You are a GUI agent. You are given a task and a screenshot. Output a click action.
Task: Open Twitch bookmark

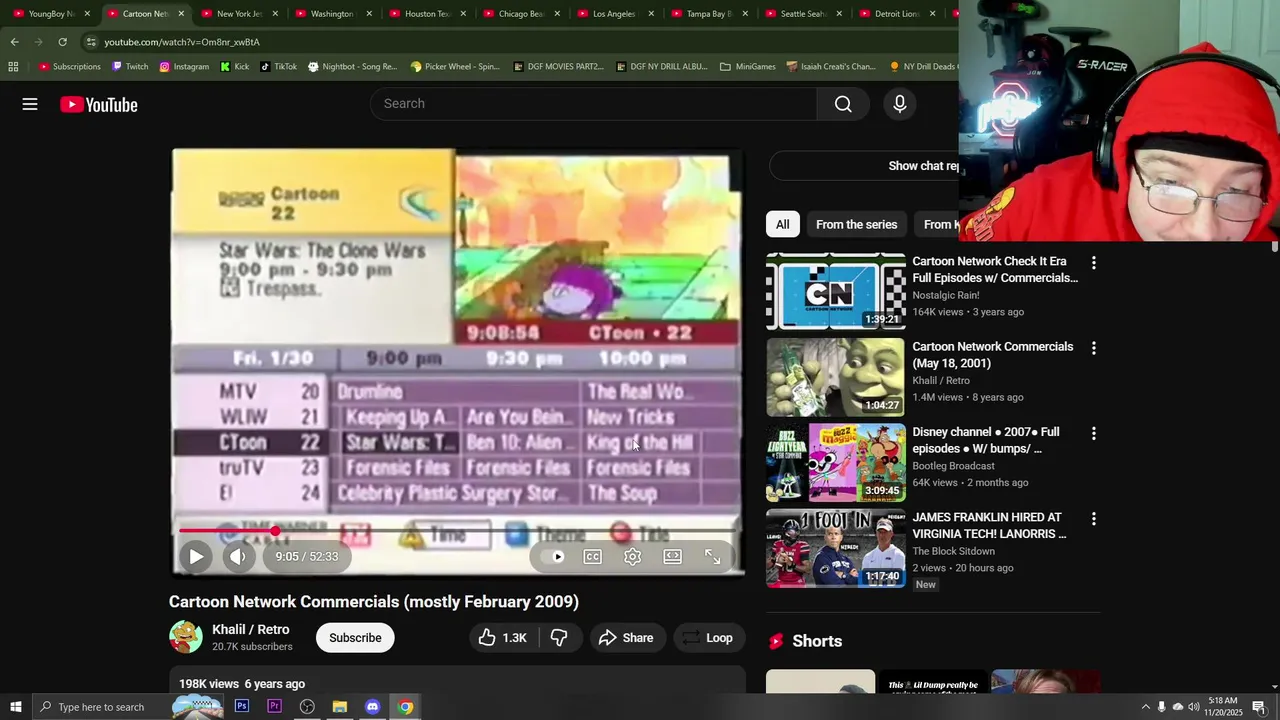(130, 67)
